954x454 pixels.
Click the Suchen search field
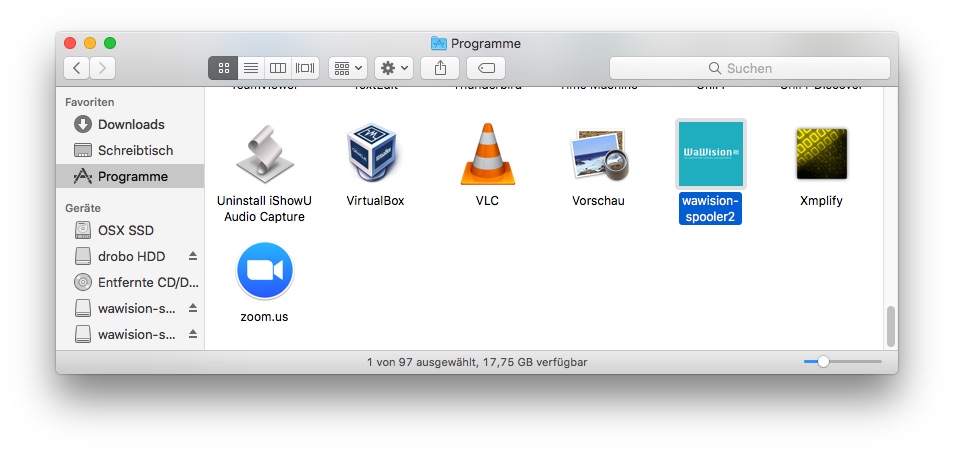click(749, 68)
